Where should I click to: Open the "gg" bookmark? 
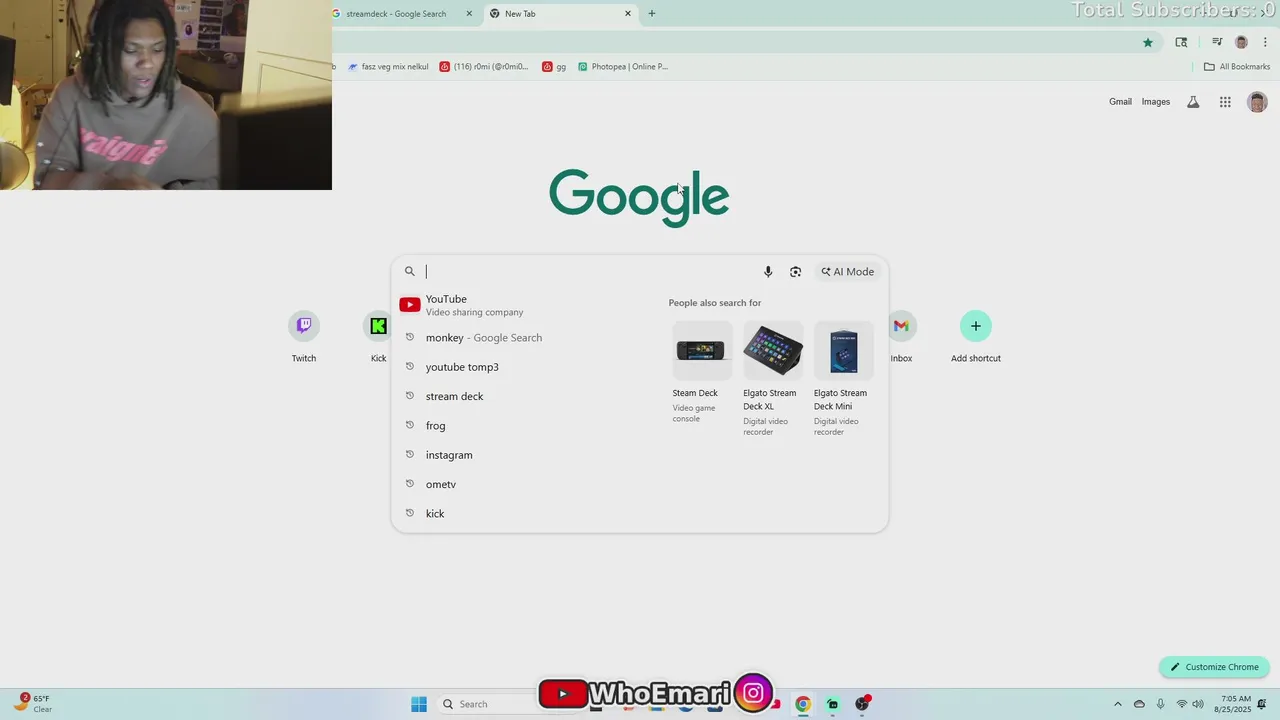point(554,67)
